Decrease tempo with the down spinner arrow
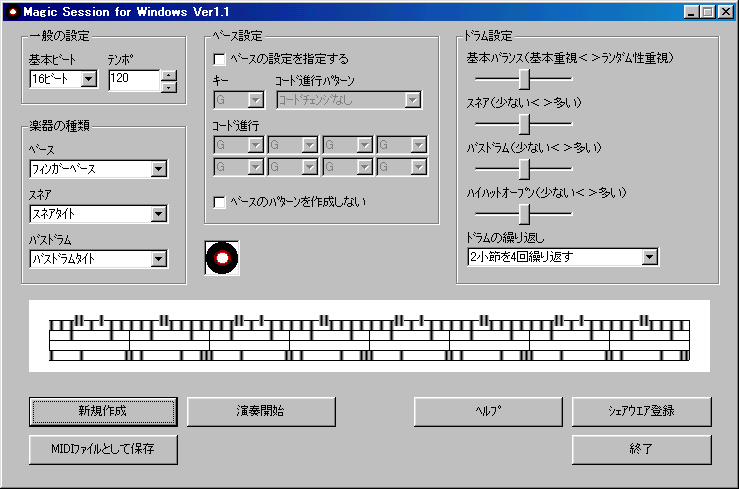Viewport: 739px width, 489px height. 169,87
